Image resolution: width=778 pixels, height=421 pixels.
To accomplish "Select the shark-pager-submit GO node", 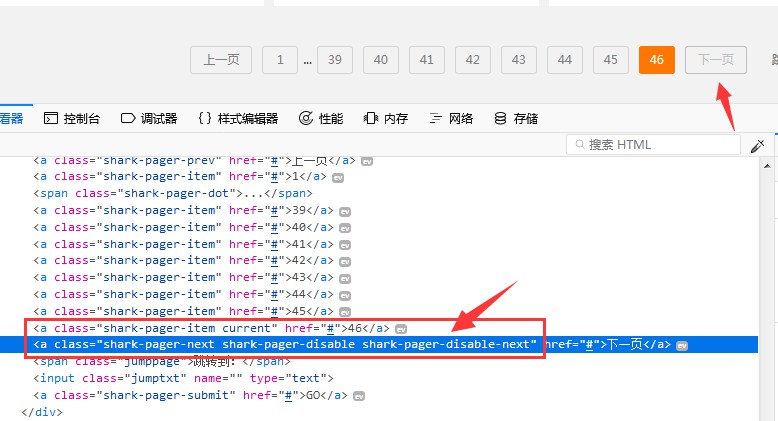I will [x=191, y=395].
